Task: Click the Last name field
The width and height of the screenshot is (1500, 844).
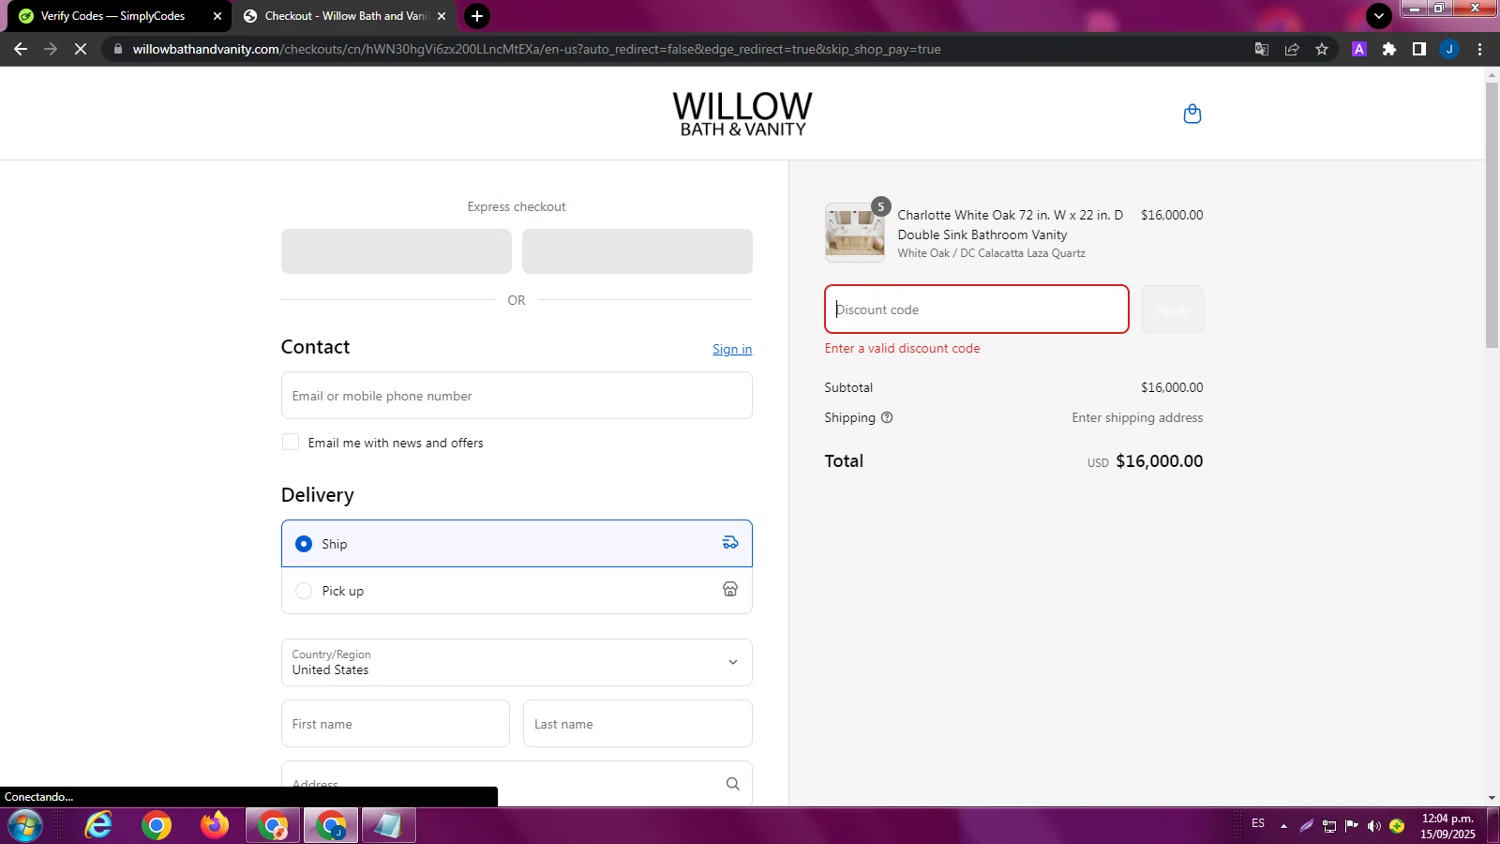Action: click(x=637, y=723)
